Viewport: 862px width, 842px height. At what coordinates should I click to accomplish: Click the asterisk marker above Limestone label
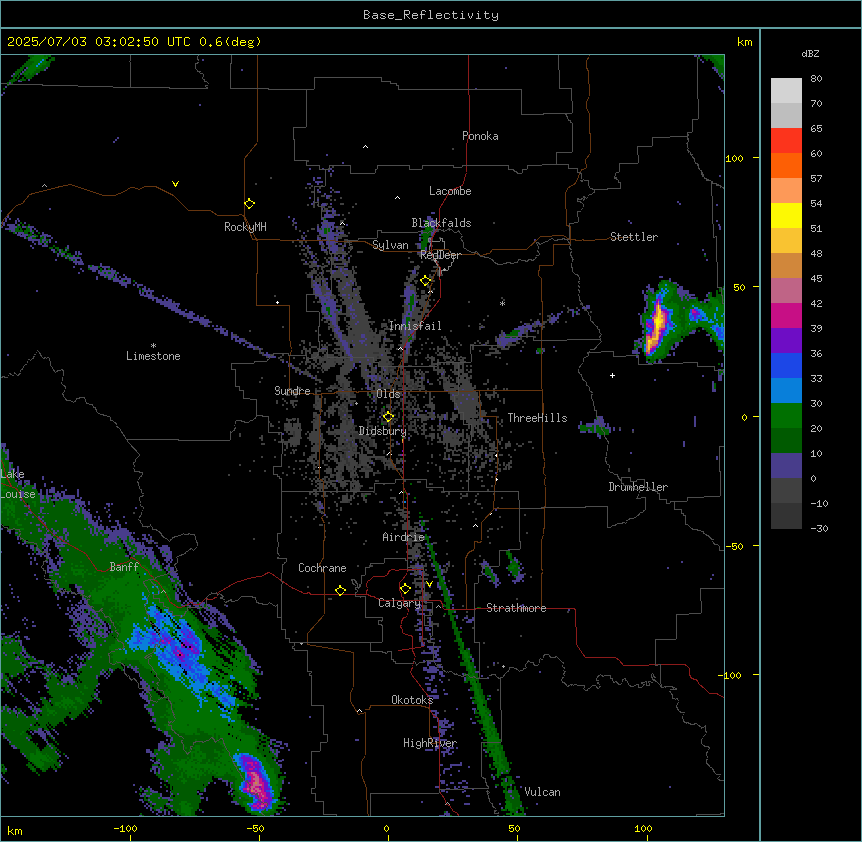[153, 345]
